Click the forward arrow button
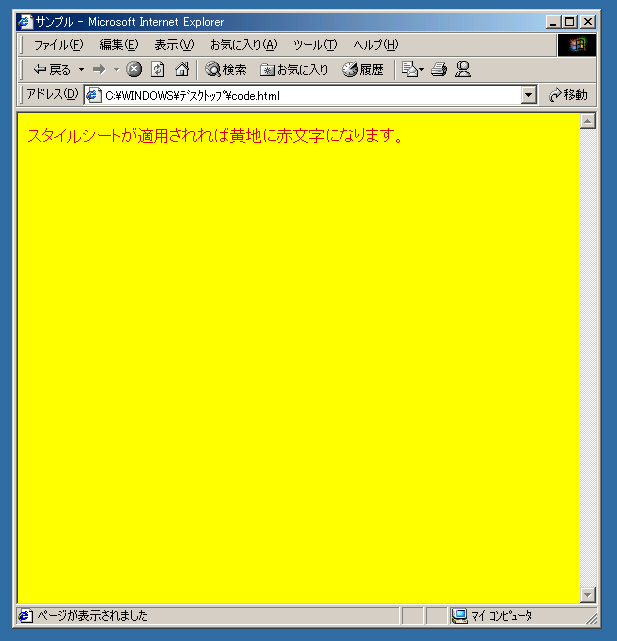 pyautogui.click(x=99, y=70)
